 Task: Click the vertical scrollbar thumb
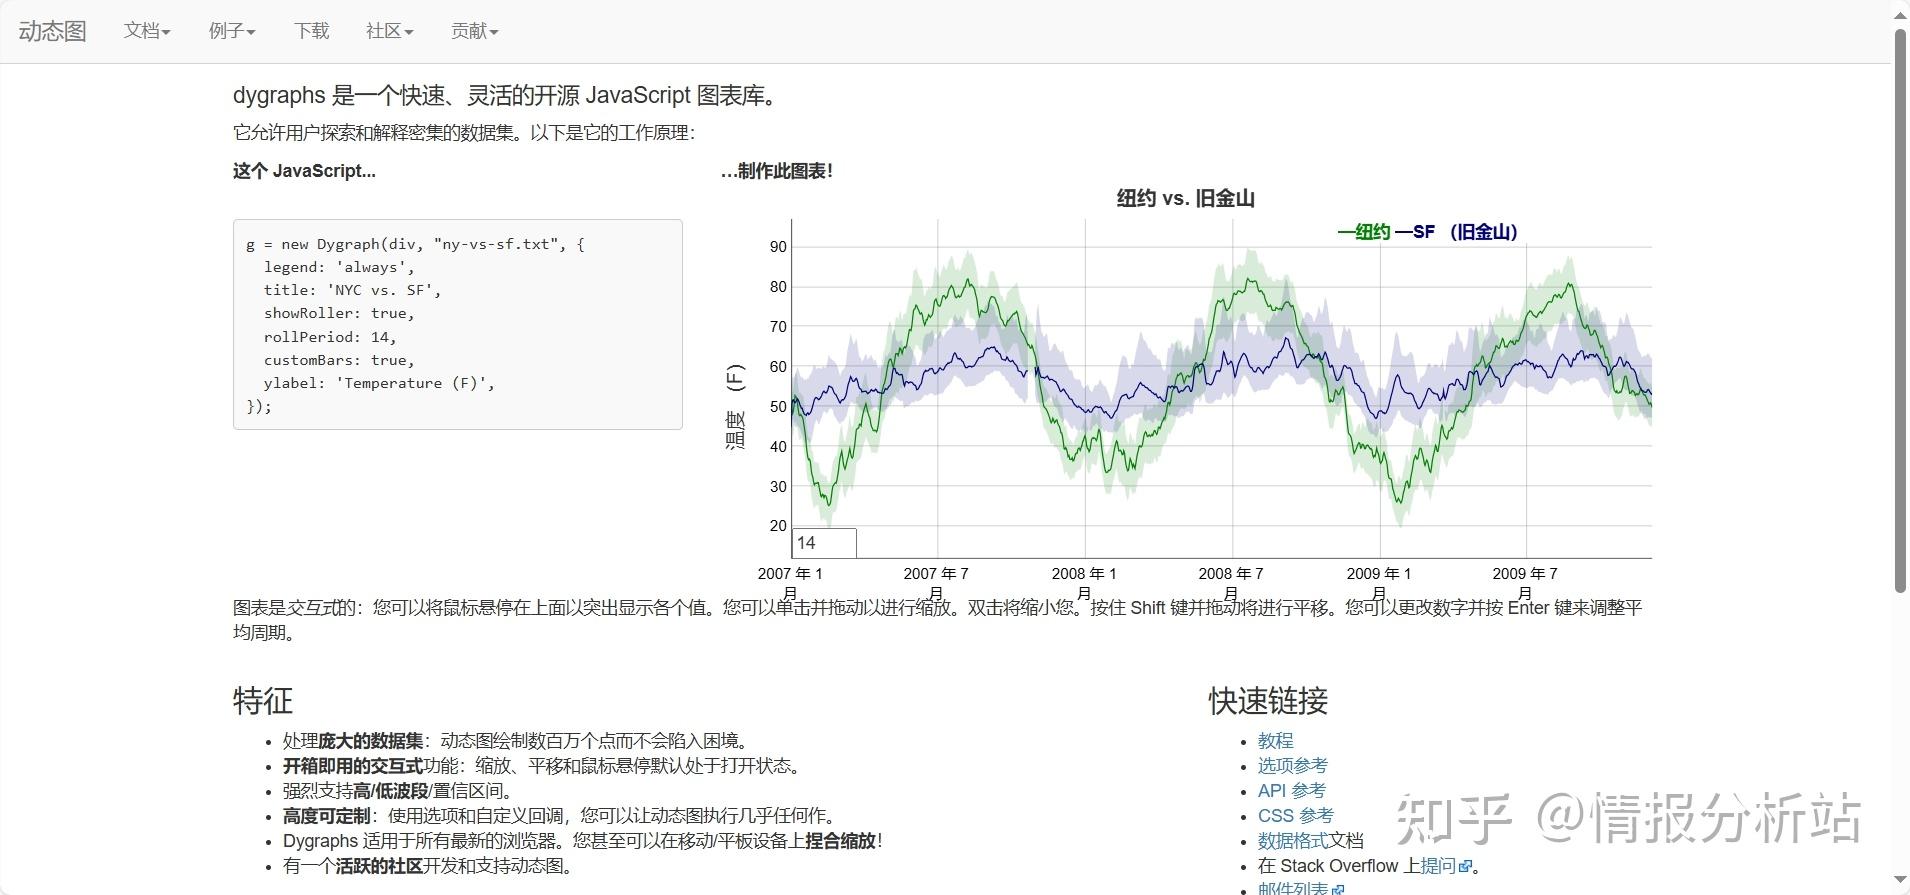pyautogui.click(x=1900, y=310)
